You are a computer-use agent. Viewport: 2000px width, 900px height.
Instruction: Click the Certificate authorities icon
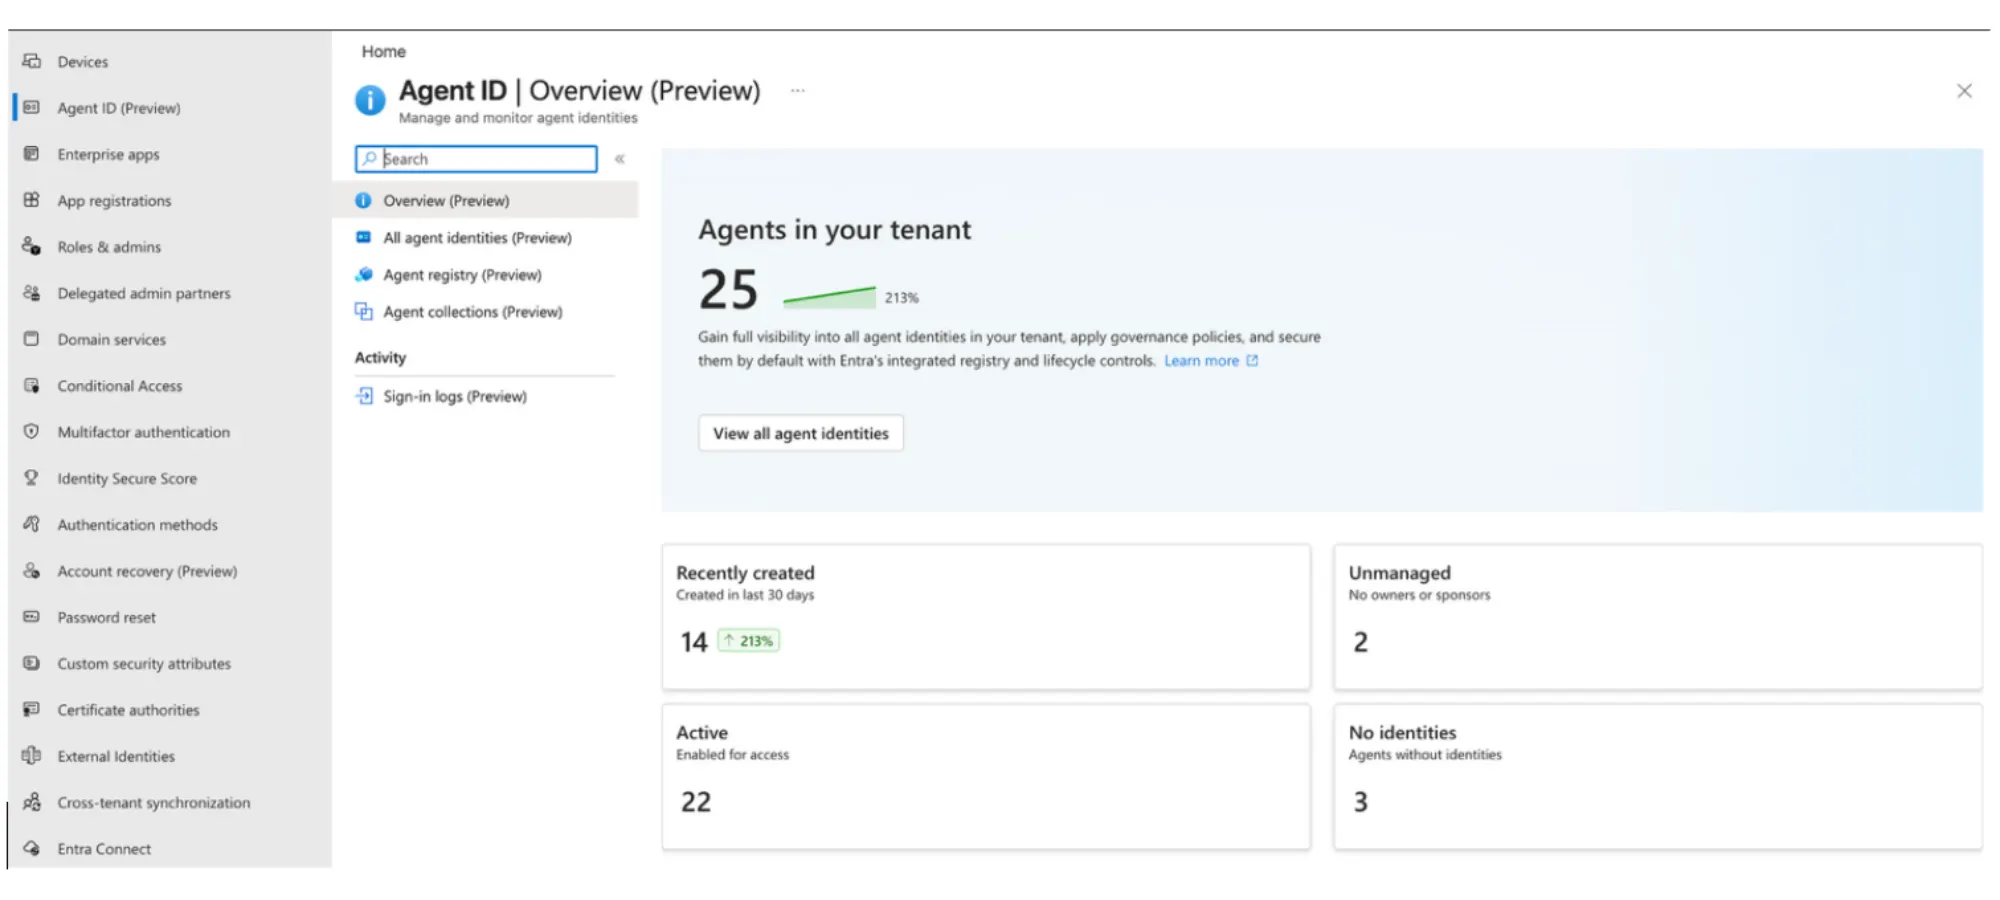[x=32, y=709]
